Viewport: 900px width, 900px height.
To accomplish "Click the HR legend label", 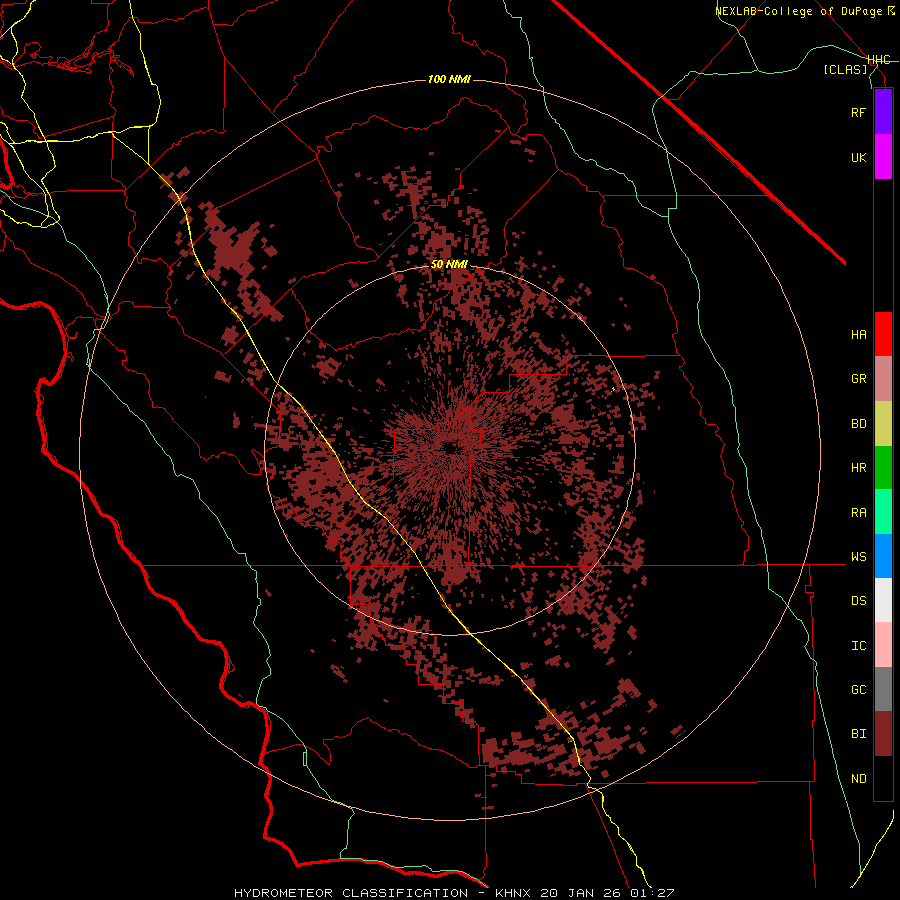I will pyautogui.click(x=859, y=468).
